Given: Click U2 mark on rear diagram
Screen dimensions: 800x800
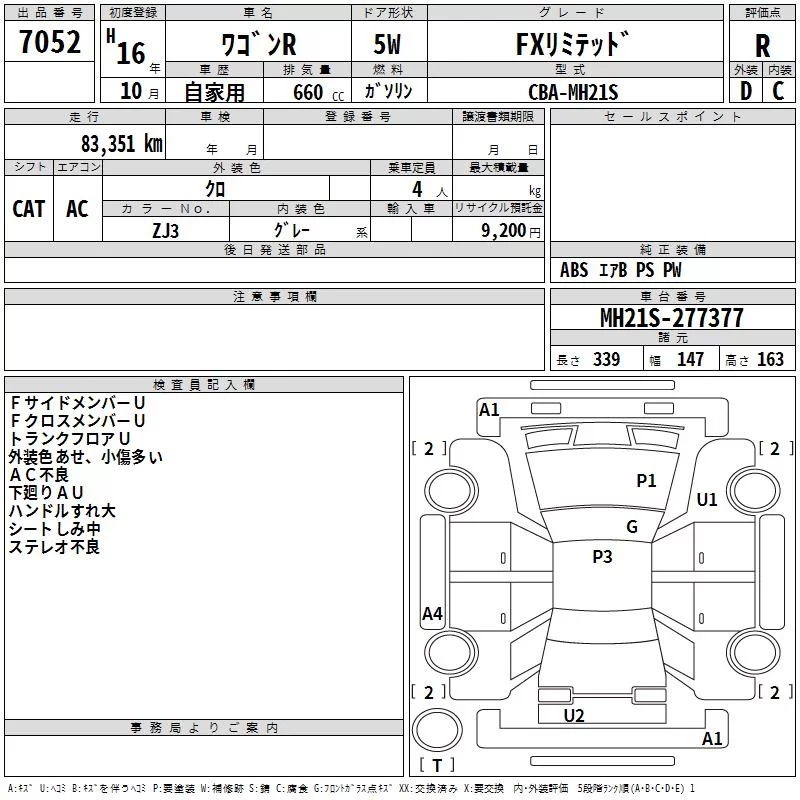Looking at the screenshot, I should click(574, 715).
